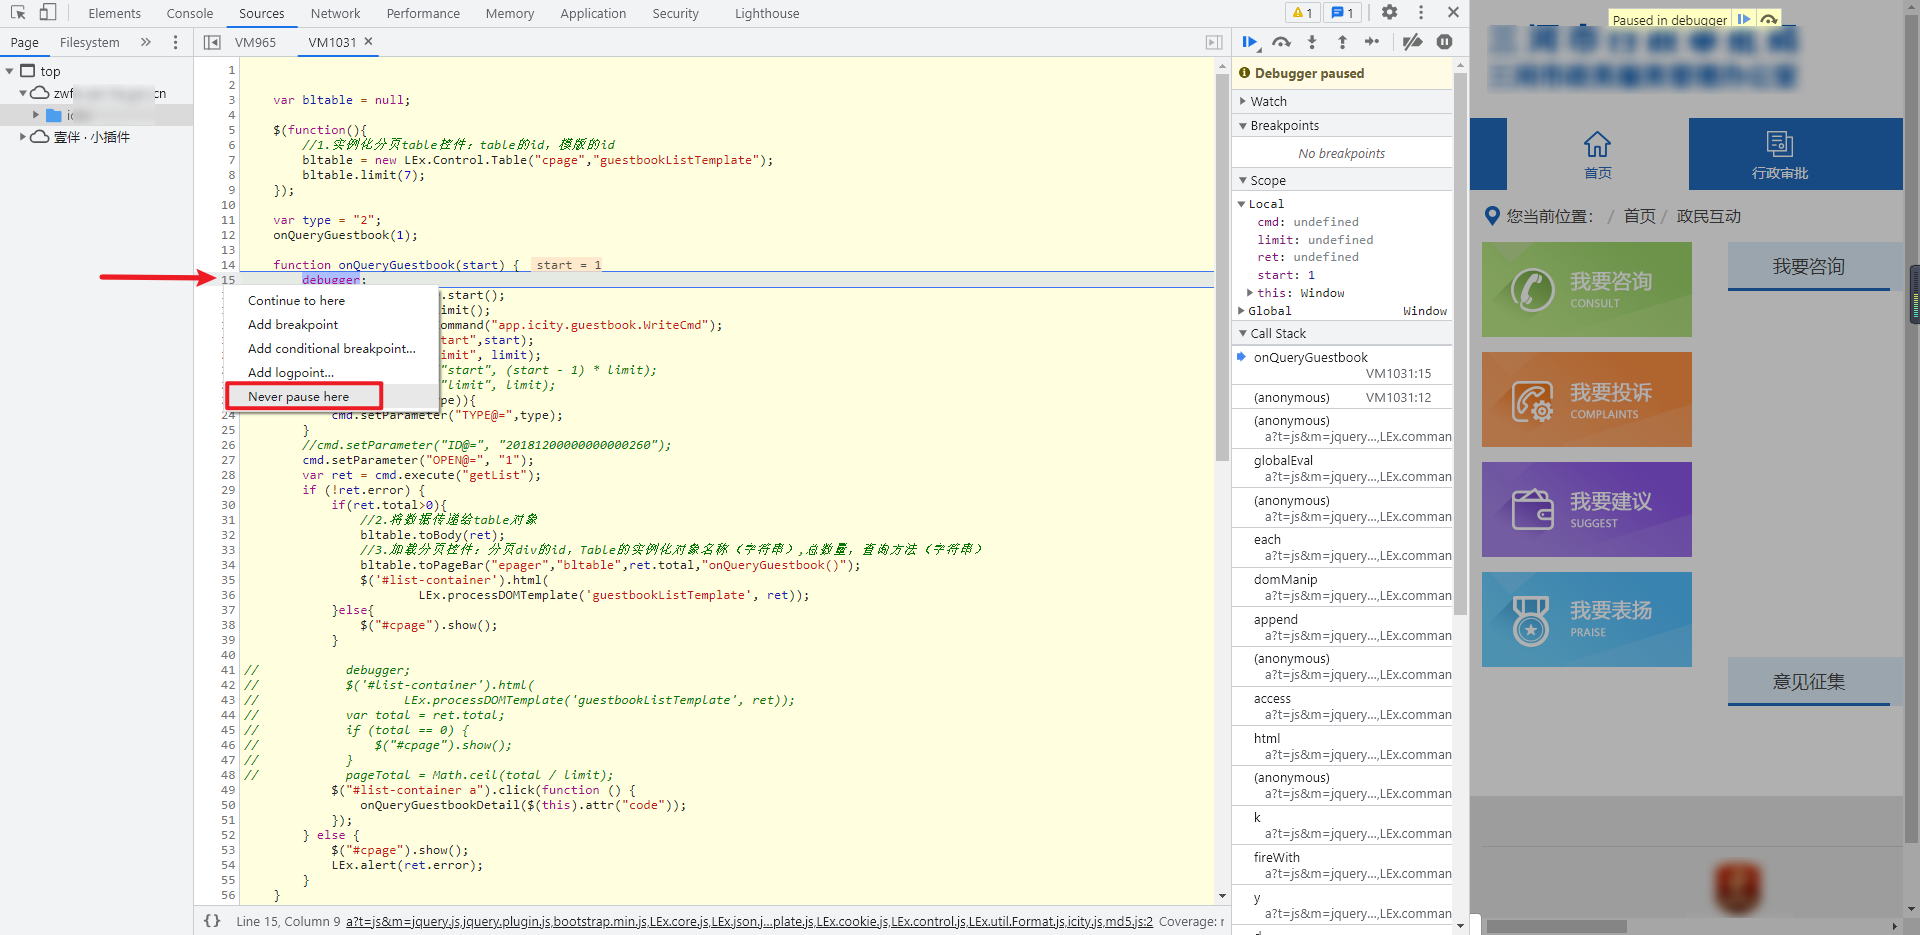
Task: Resume script execution in debugger toolbar
Action: point(1250,42)
